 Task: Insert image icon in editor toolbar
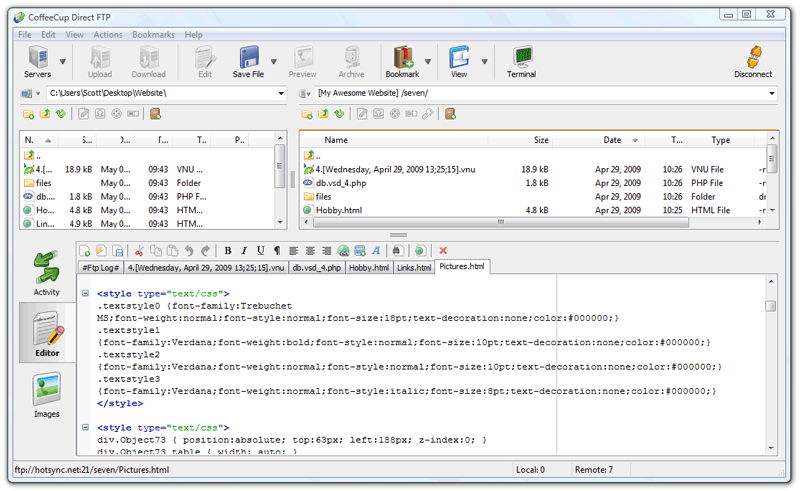pos(360,251)
